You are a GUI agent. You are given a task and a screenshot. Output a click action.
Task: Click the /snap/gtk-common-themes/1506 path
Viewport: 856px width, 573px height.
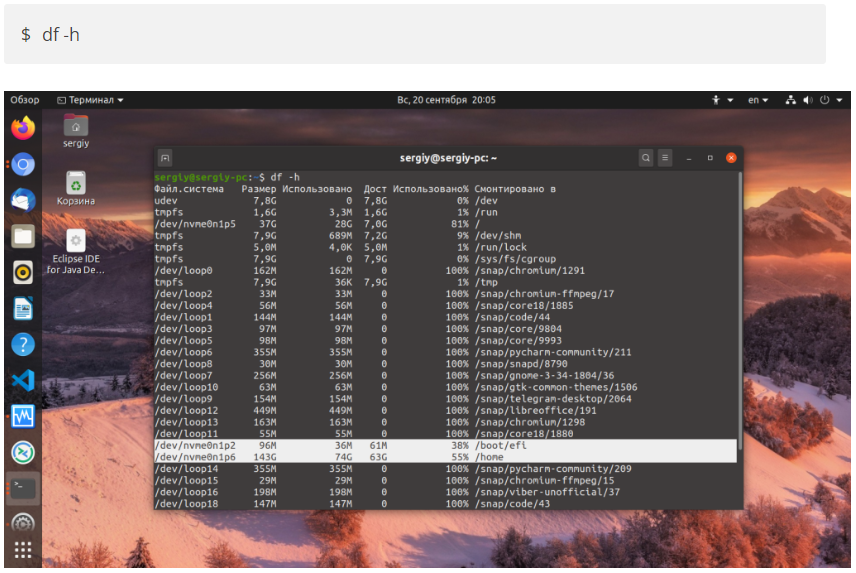556,387
